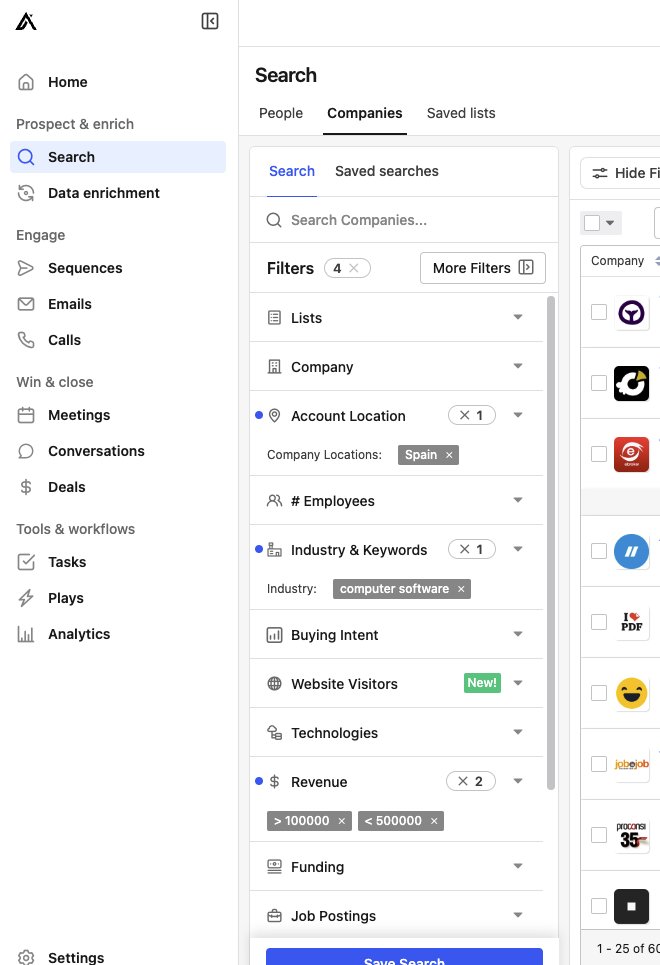Screen dimensions: 660x965
Task: Click the Apollo logo icon
Action: 26,22
